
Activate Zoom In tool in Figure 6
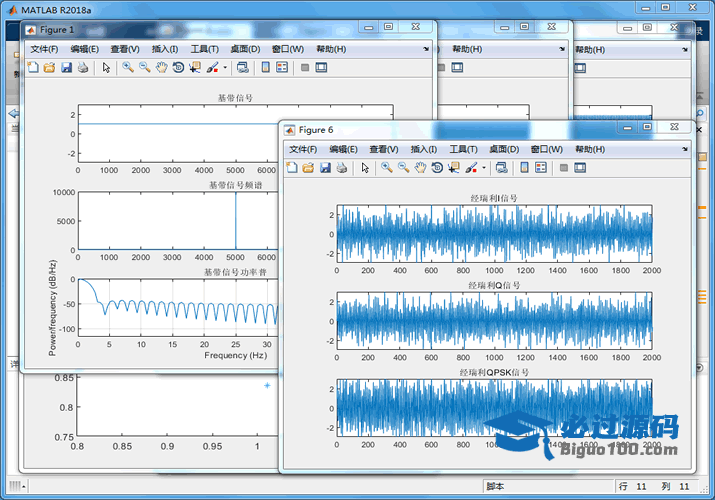387,168
